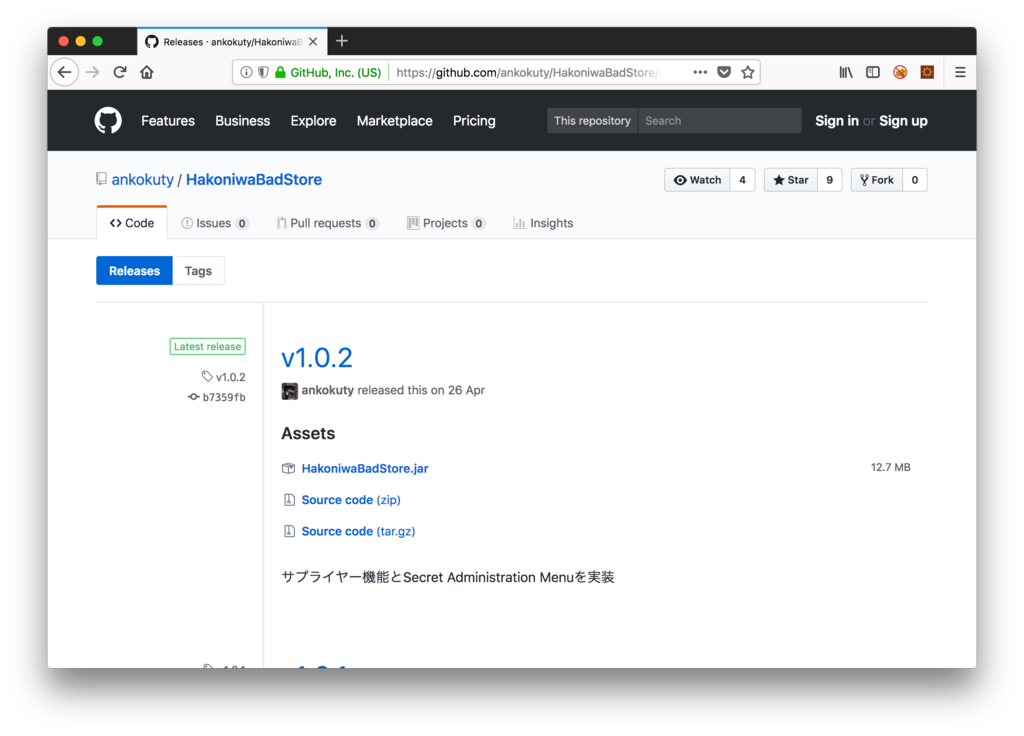This screenshot has width=1024, height=736.
Task: Open page actions three-dots menu
Action: coord(700,72)
